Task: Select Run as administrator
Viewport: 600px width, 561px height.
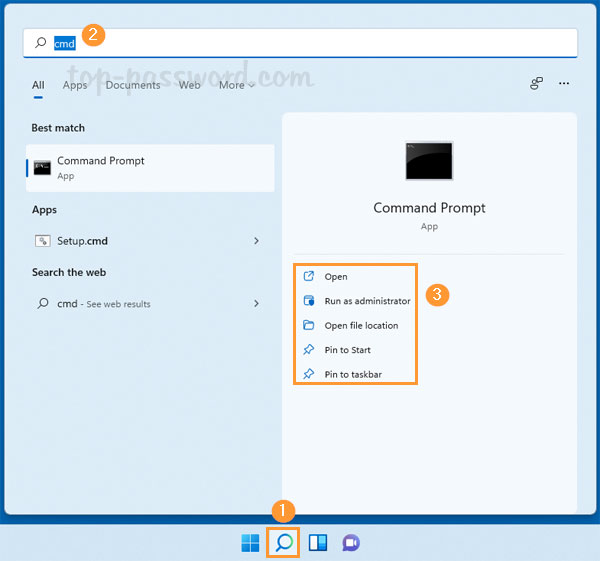Action: click(x=367, y=301)
